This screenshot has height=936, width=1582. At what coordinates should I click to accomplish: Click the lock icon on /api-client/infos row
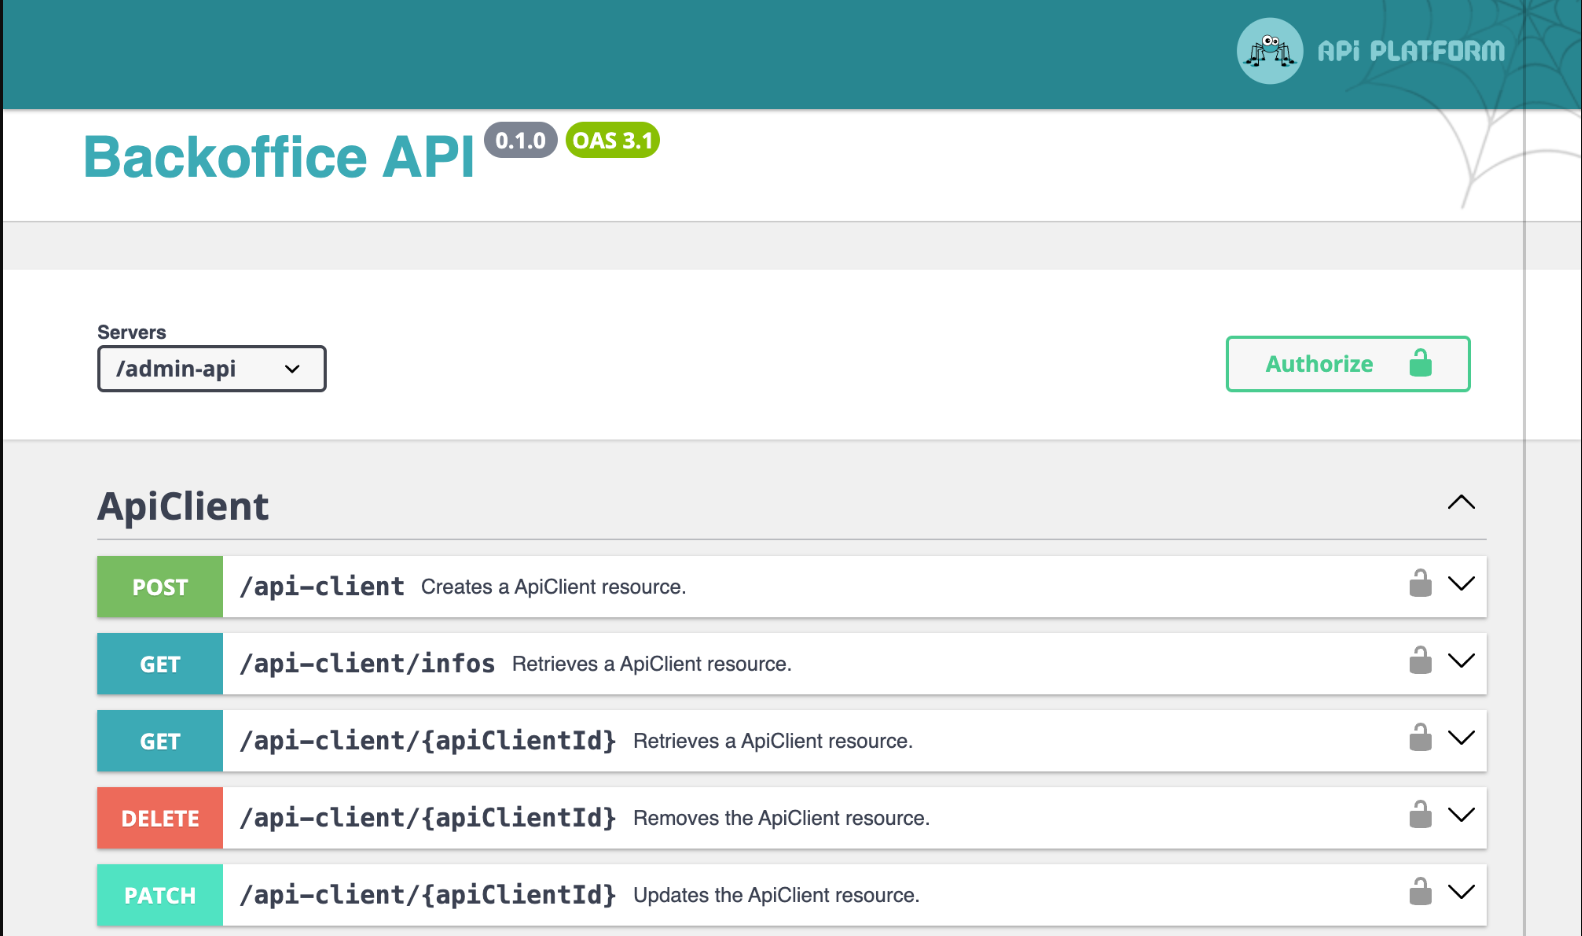click(x=1420, y=660)
